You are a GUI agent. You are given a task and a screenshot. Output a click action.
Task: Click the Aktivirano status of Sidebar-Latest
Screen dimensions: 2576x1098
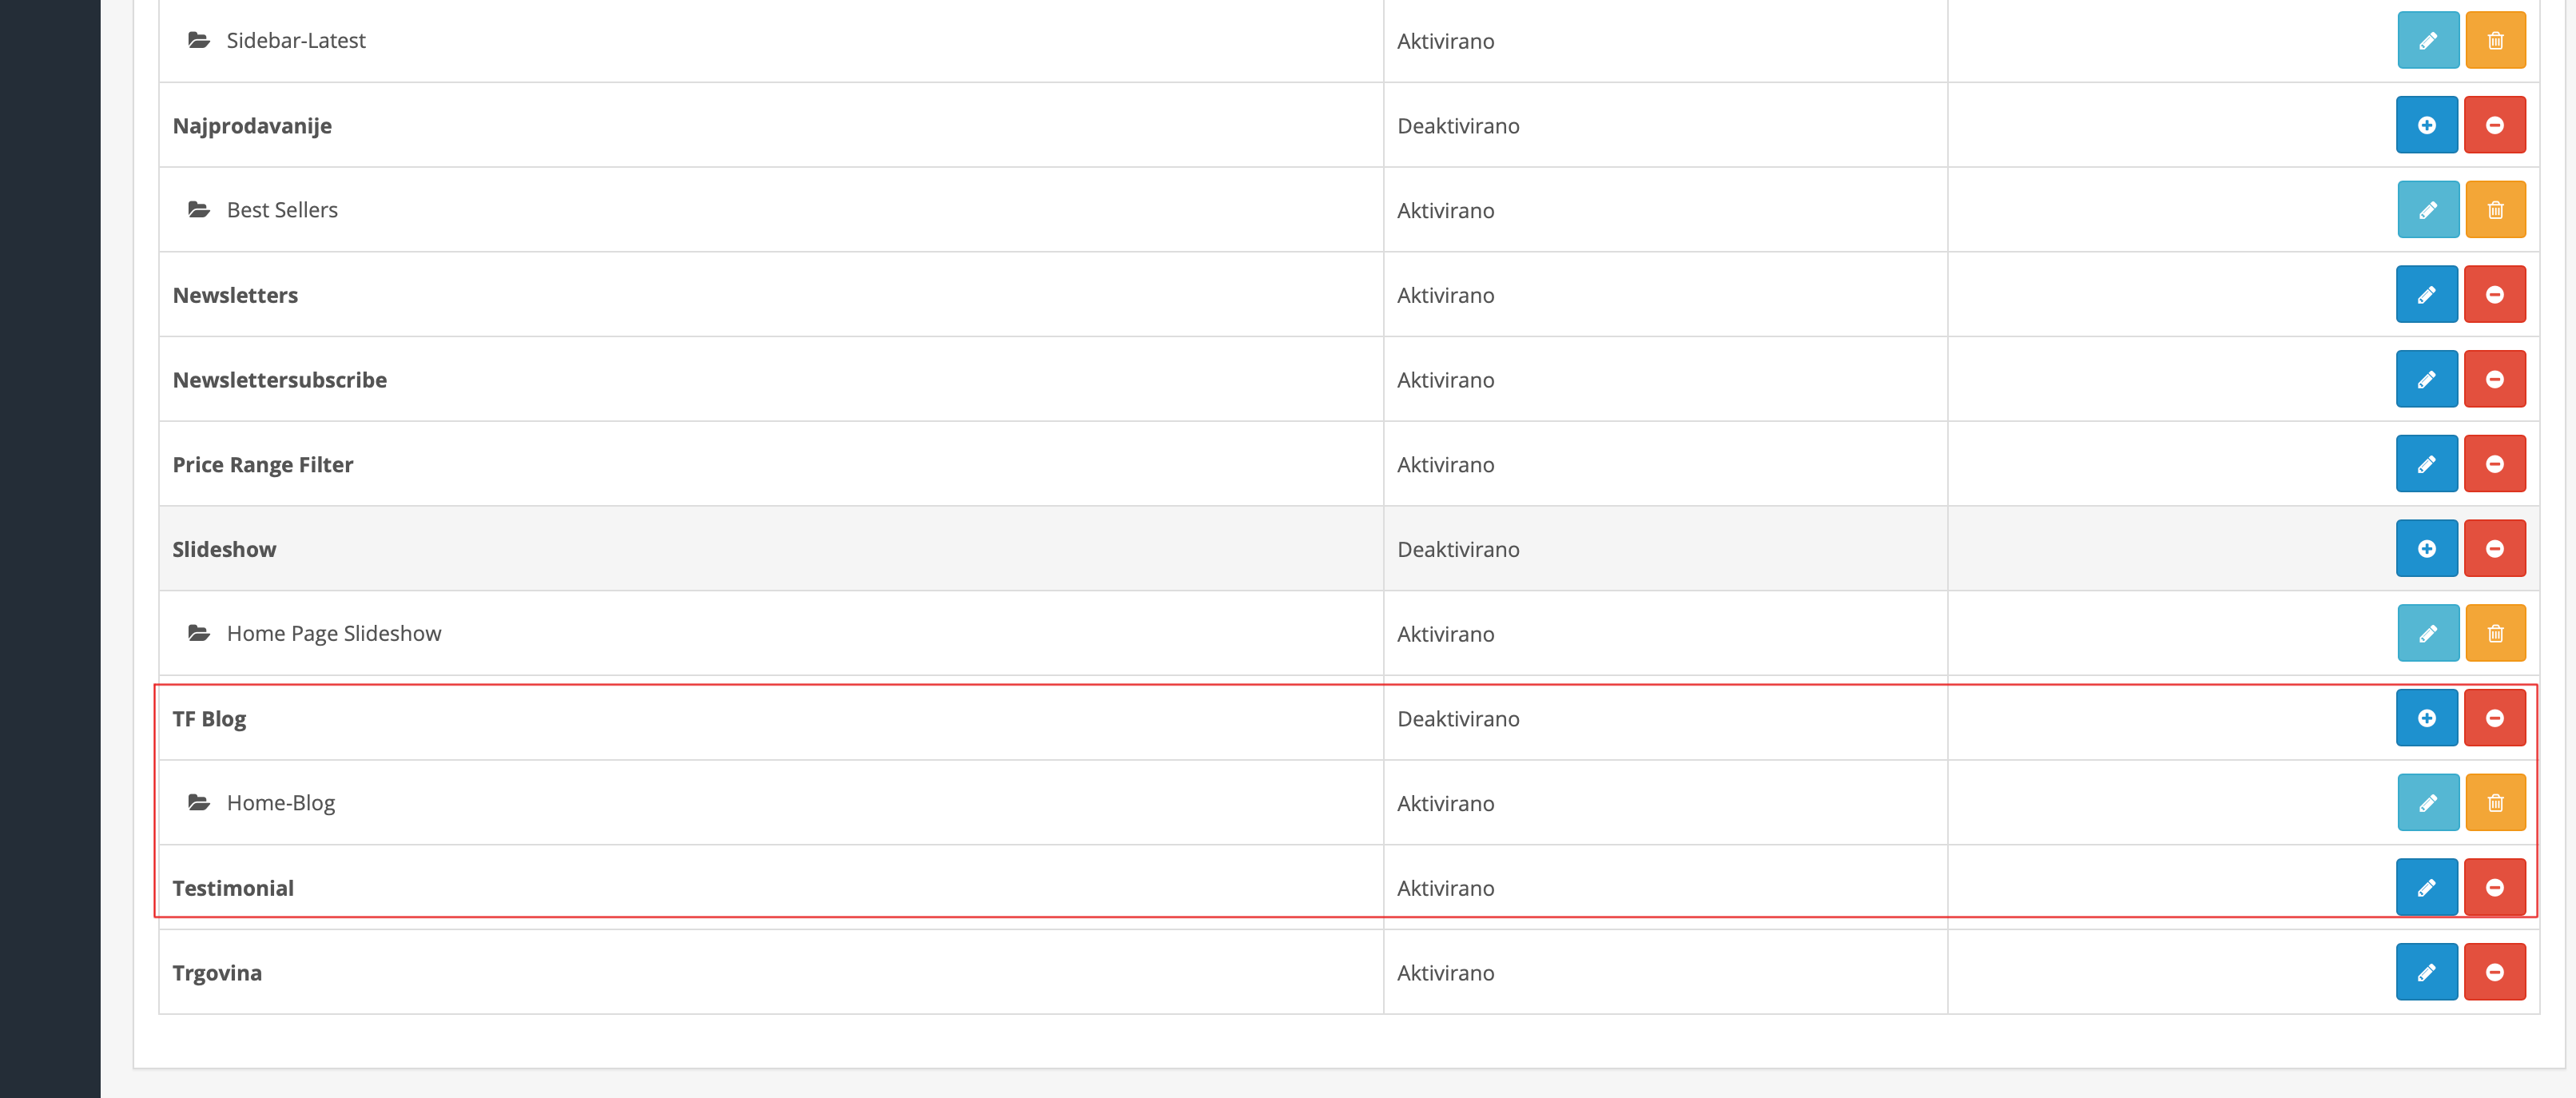(1445, 41)
